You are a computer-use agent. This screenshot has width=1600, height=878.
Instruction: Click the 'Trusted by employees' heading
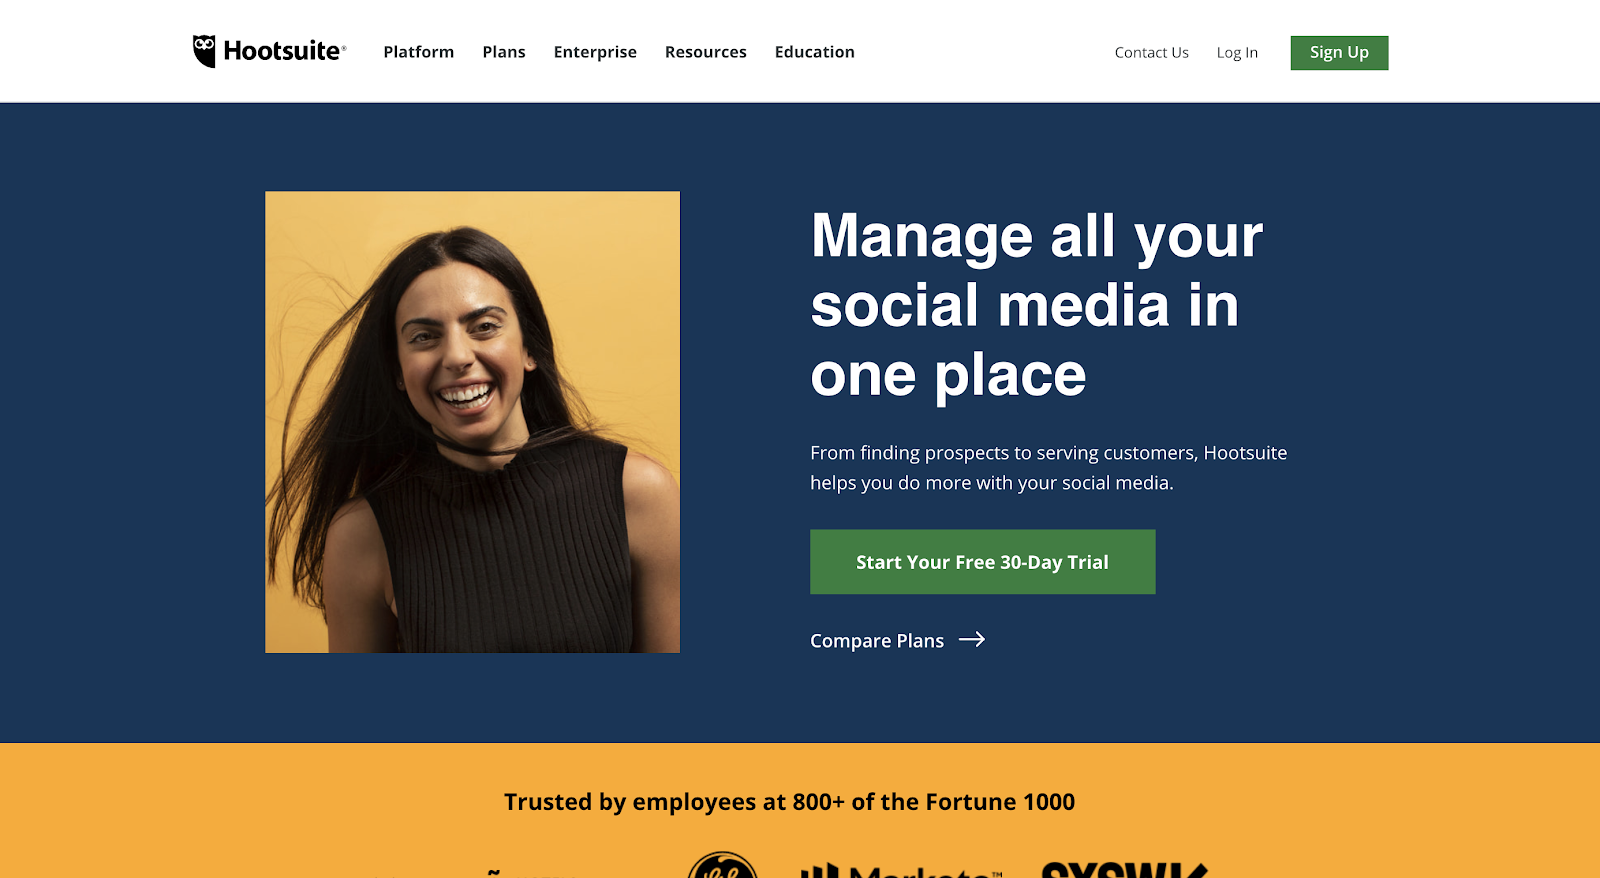pyautogui.click(x=789, y=802)
